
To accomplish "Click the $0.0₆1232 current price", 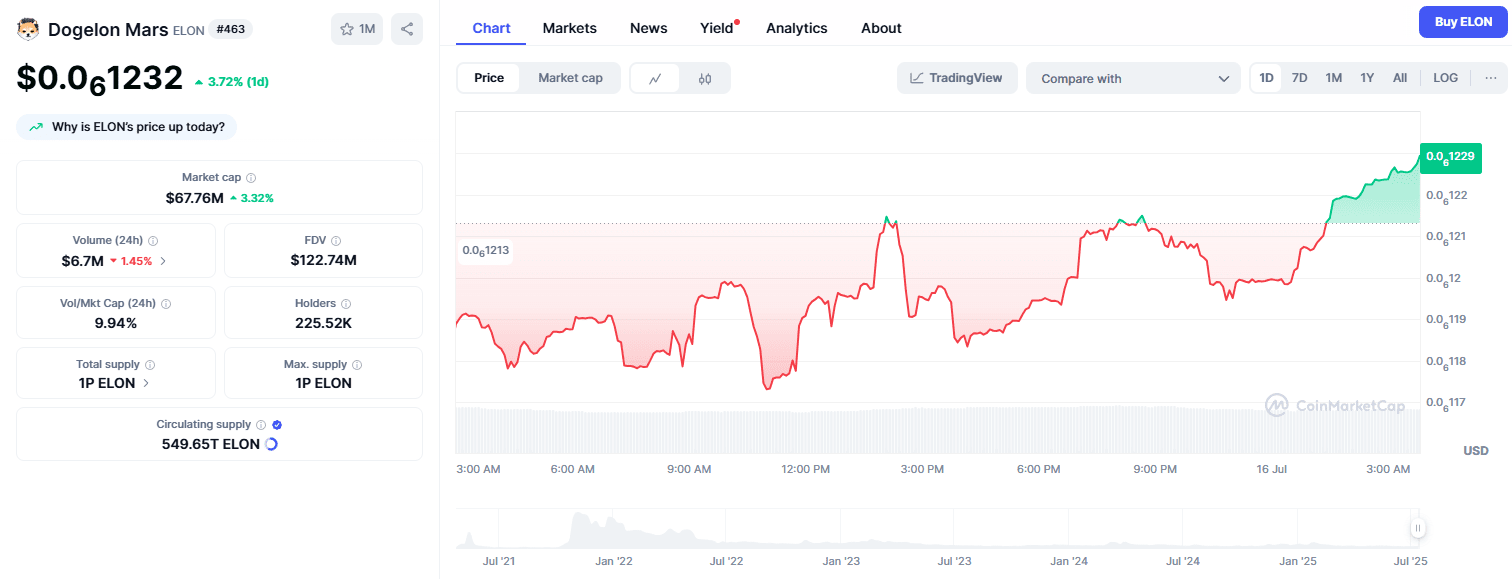I will 99,79.
